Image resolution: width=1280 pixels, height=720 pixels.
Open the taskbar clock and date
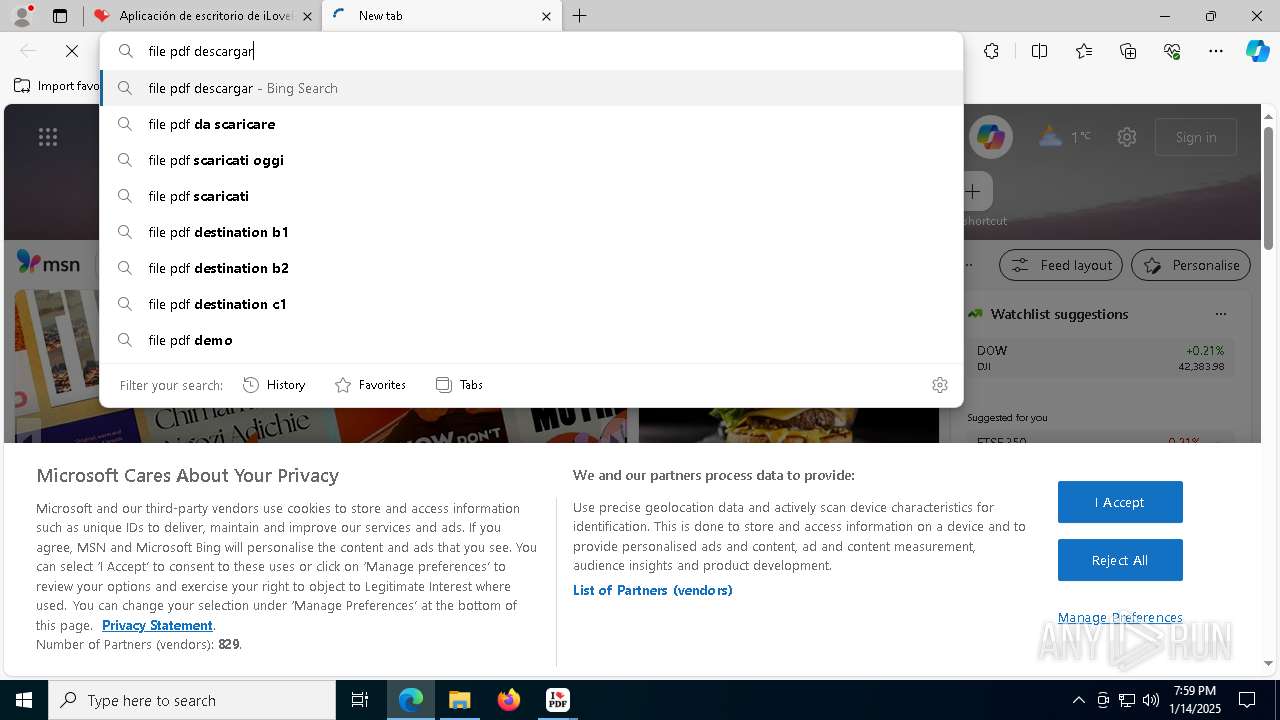(x=1194, y=700)
